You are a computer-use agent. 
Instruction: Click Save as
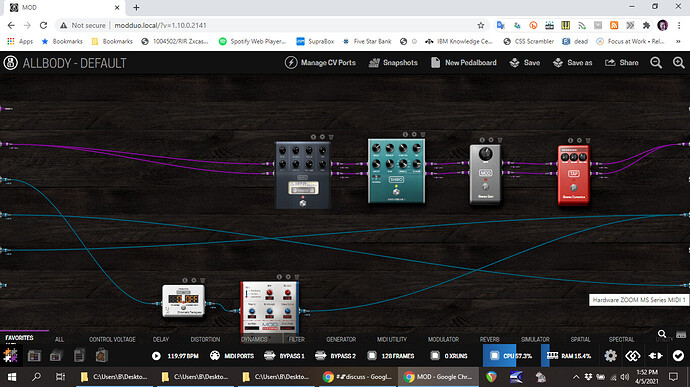pyautogui.click(x=573, y=63)
